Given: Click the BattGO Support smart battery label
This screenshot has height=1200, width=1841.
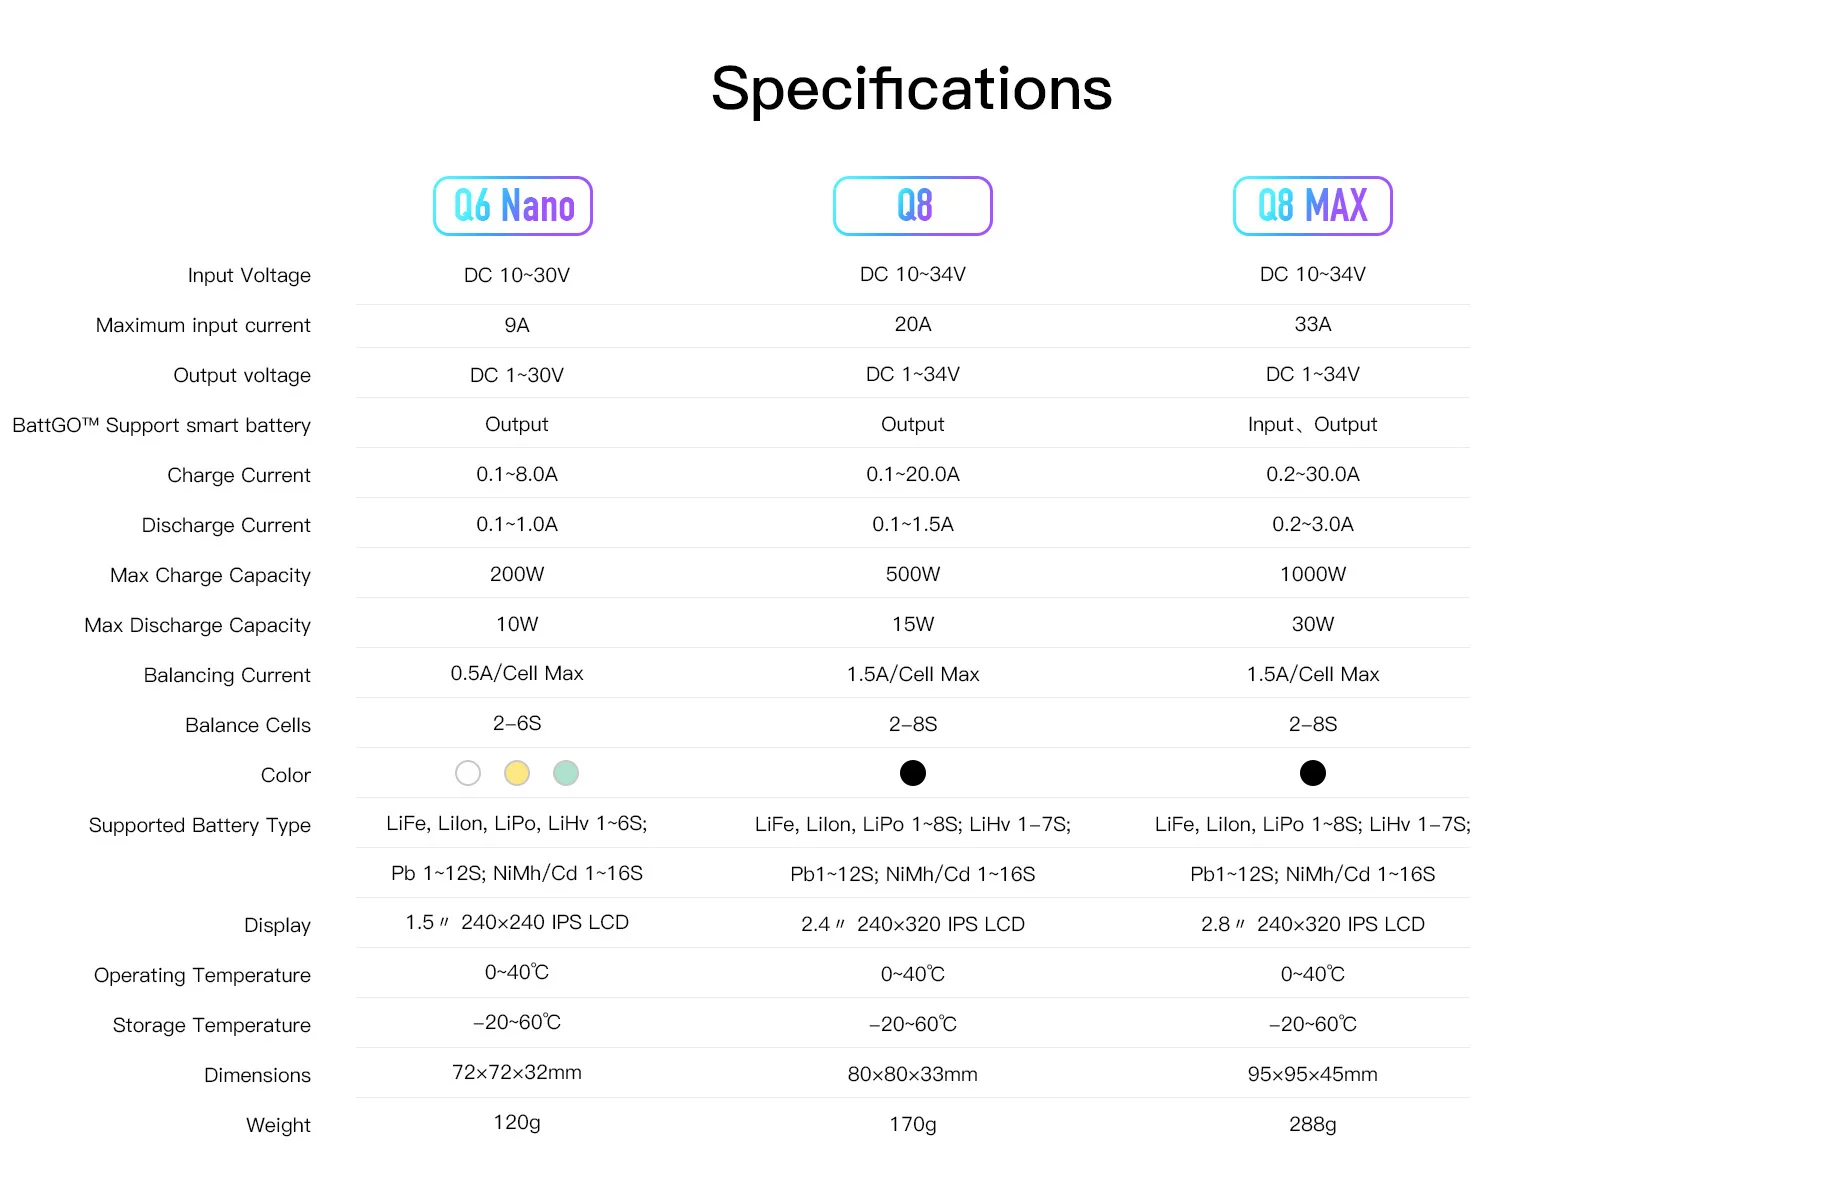Looking at the screenshot, I should point(161,425).
